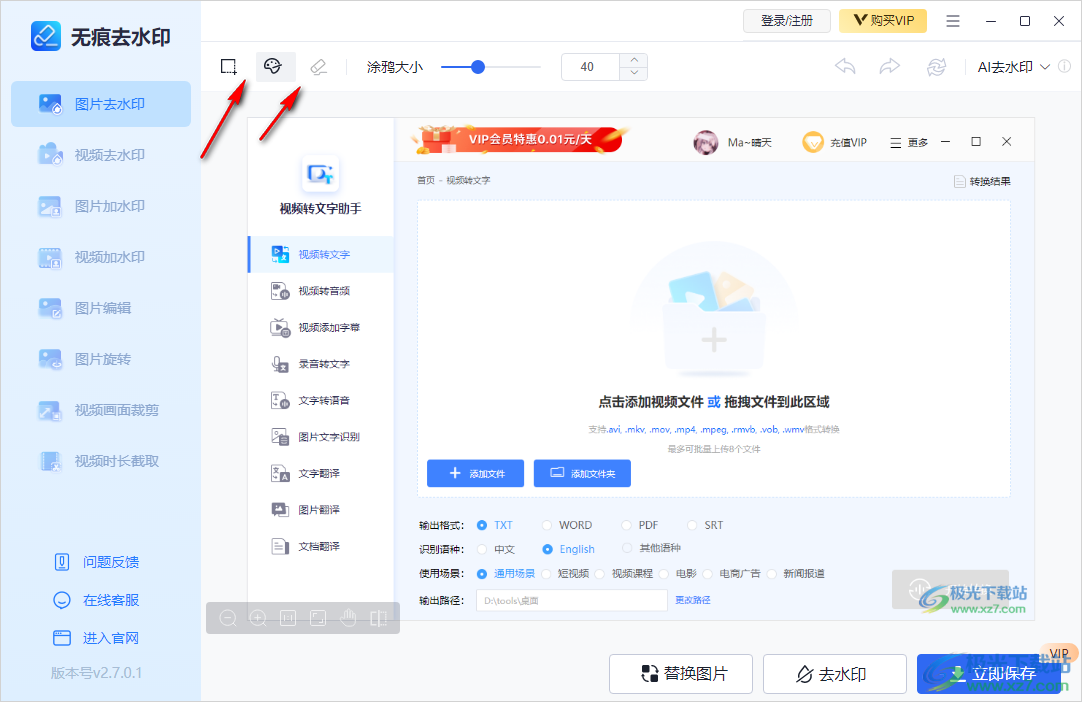The width and height of the screenshot is (1082, 702).
Task: Select the WORD output radio button
Action: click(547, 525)
